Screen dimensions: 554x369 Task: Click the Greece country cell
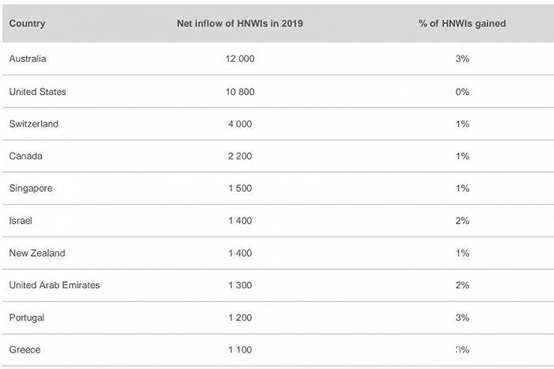click(25, 350)
